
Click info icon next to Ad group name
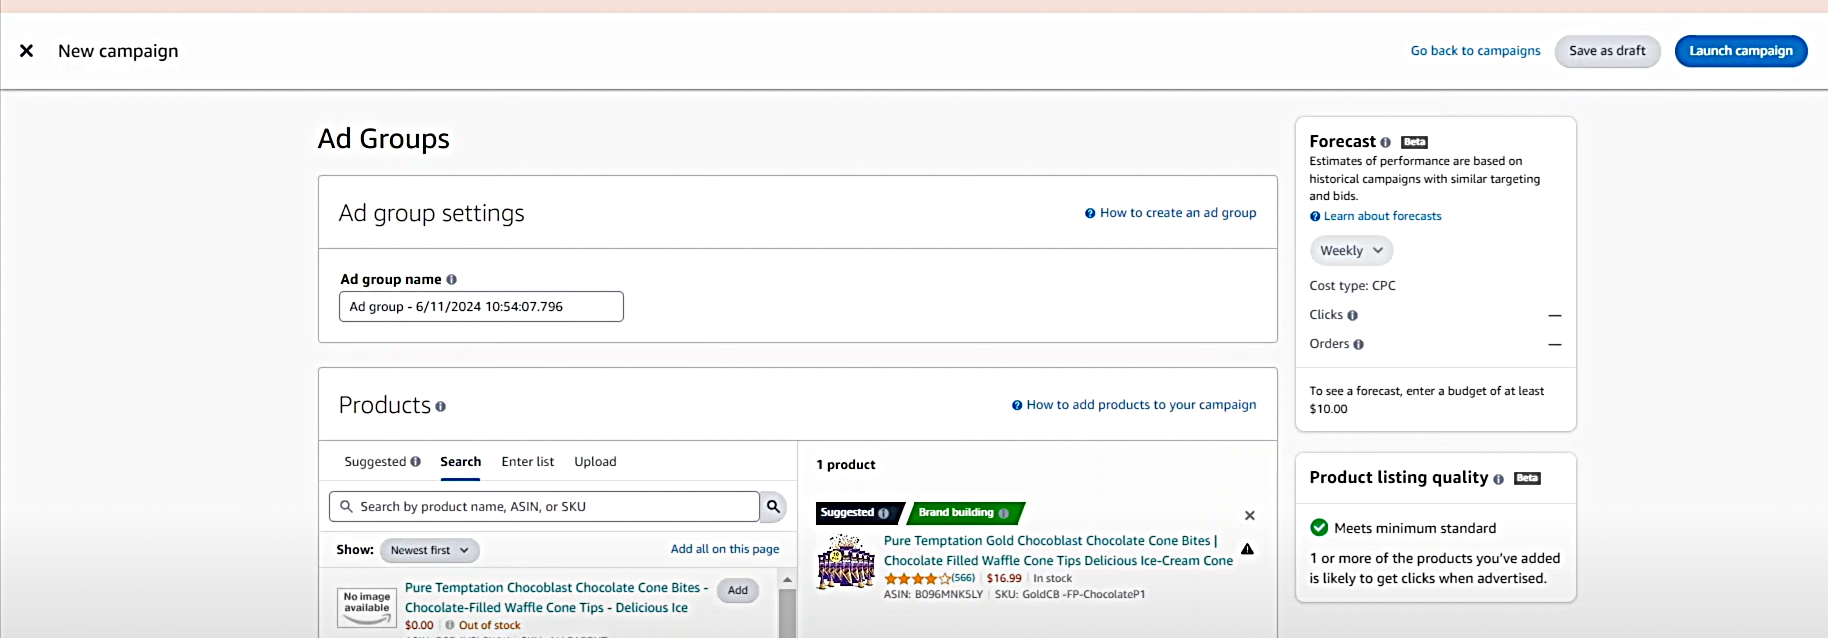(451, 280)
